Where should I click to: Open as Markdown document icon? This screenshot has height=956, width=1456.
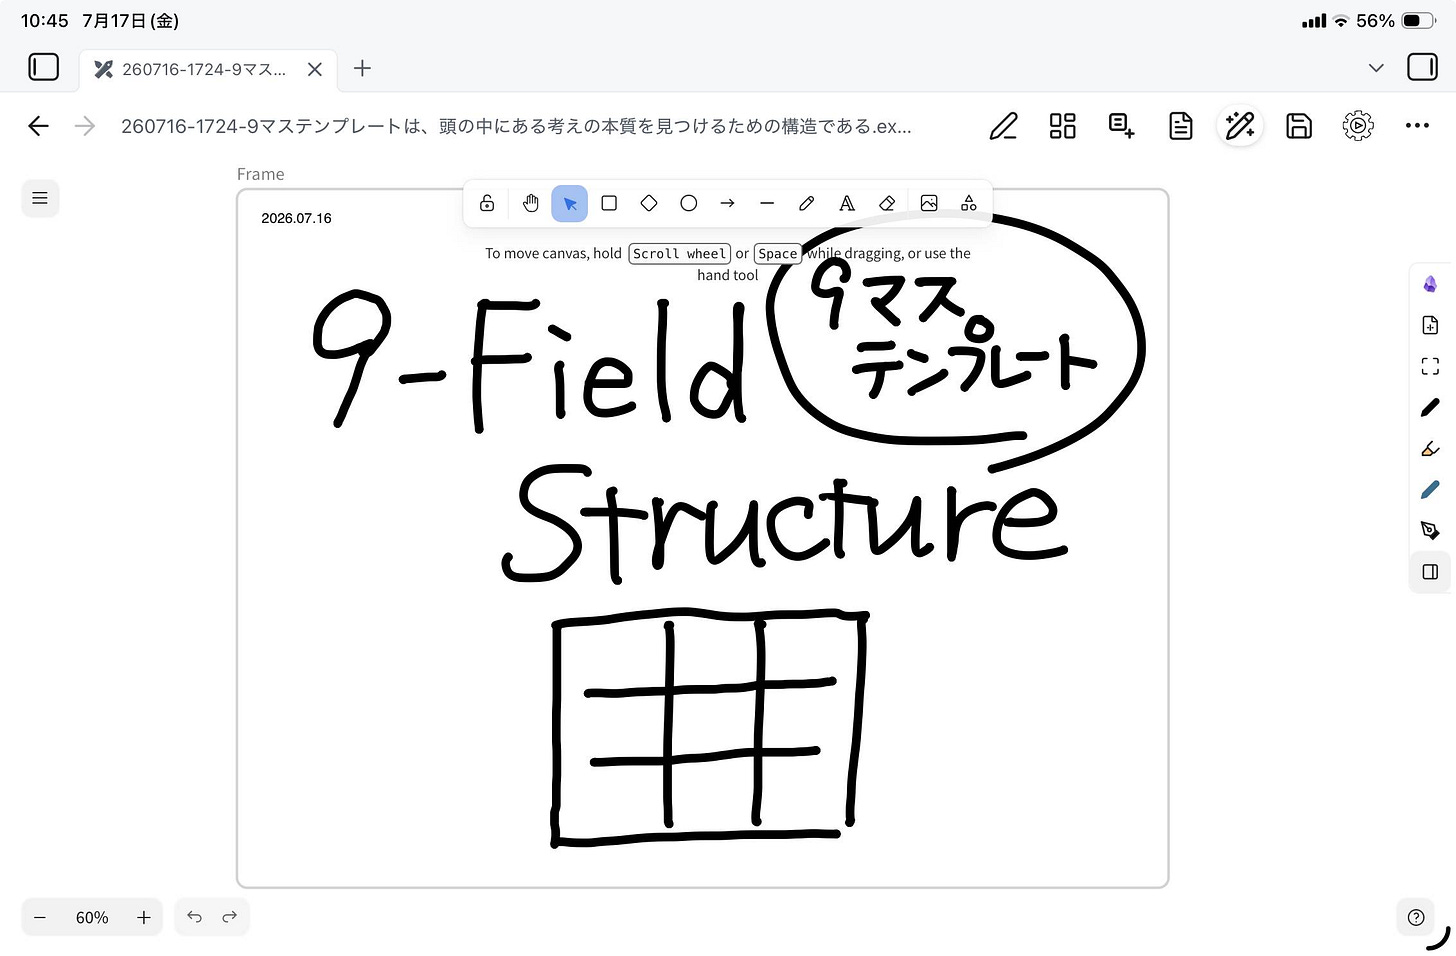[x=1181, y=126]
